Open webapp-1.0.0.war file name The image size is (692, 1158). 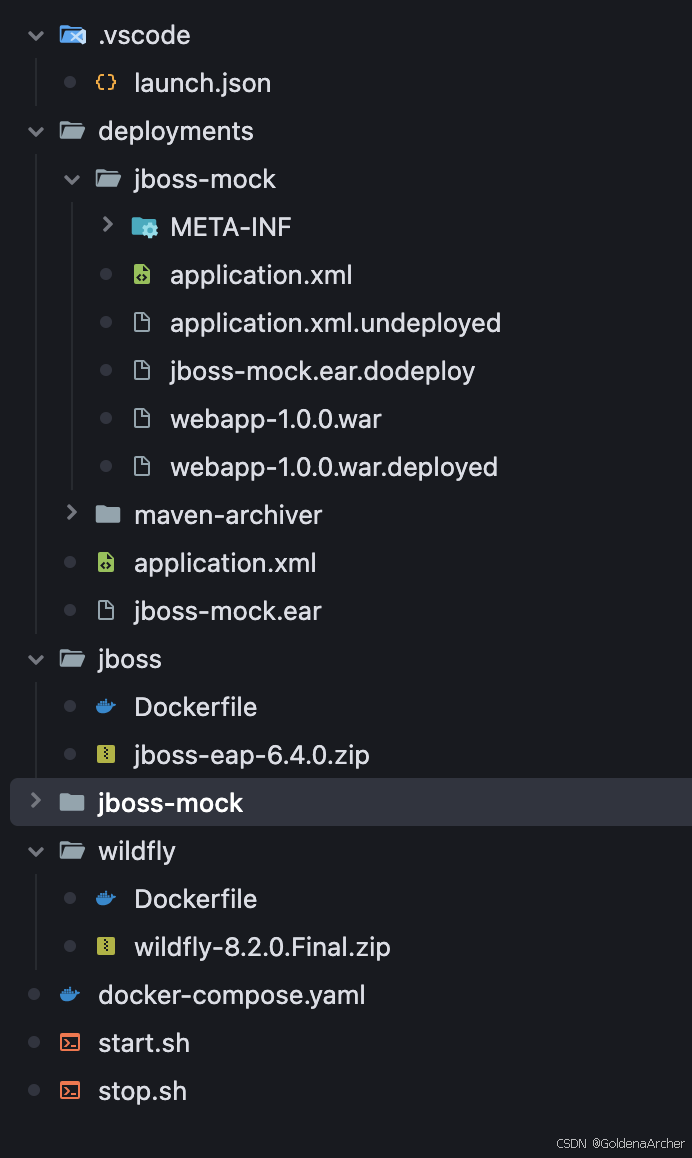(275, 419)
